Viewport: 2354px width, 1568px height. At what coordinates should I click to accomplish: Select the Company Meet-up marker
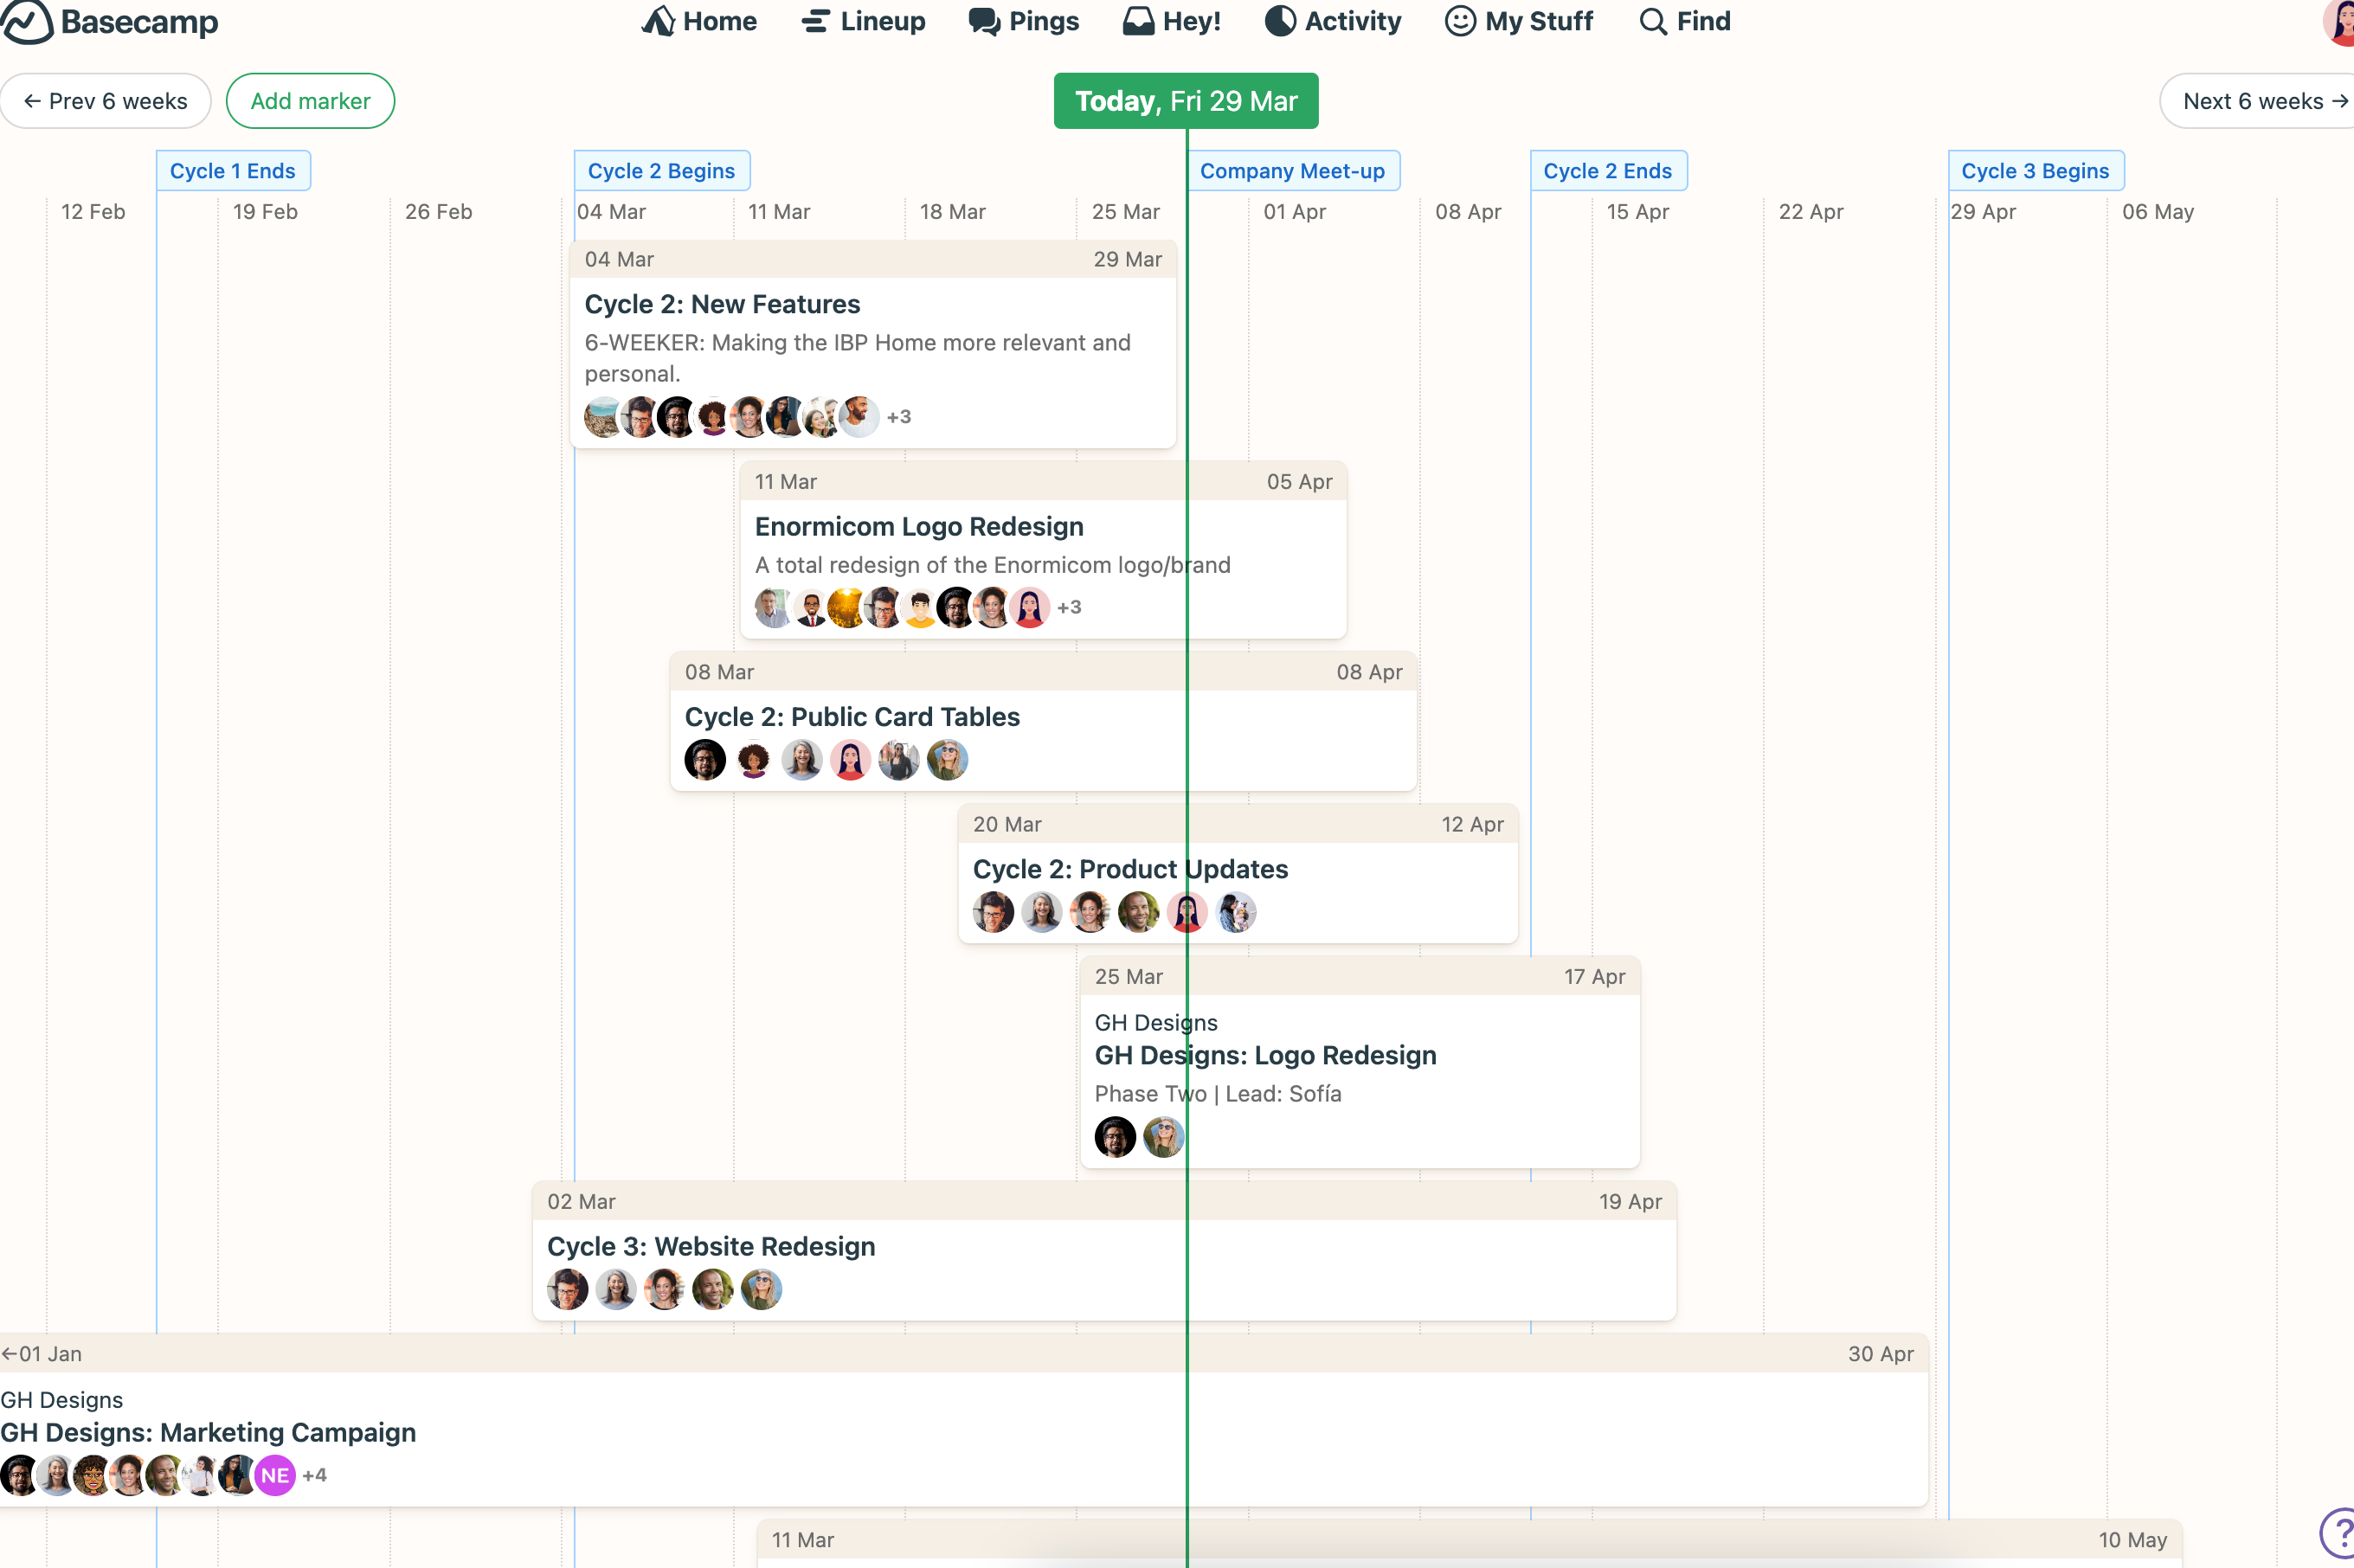(1292, 171)
